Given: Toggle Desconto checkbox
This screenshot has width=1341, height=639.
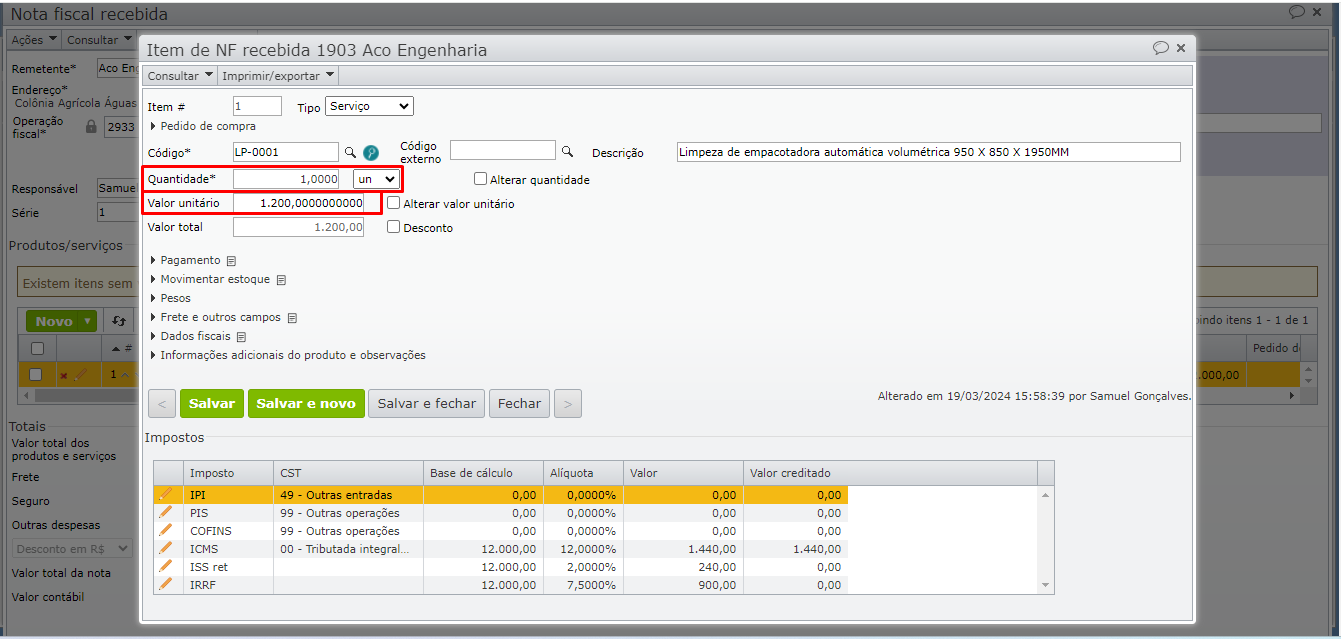Looking at the screenshot, I should point(394,227).
